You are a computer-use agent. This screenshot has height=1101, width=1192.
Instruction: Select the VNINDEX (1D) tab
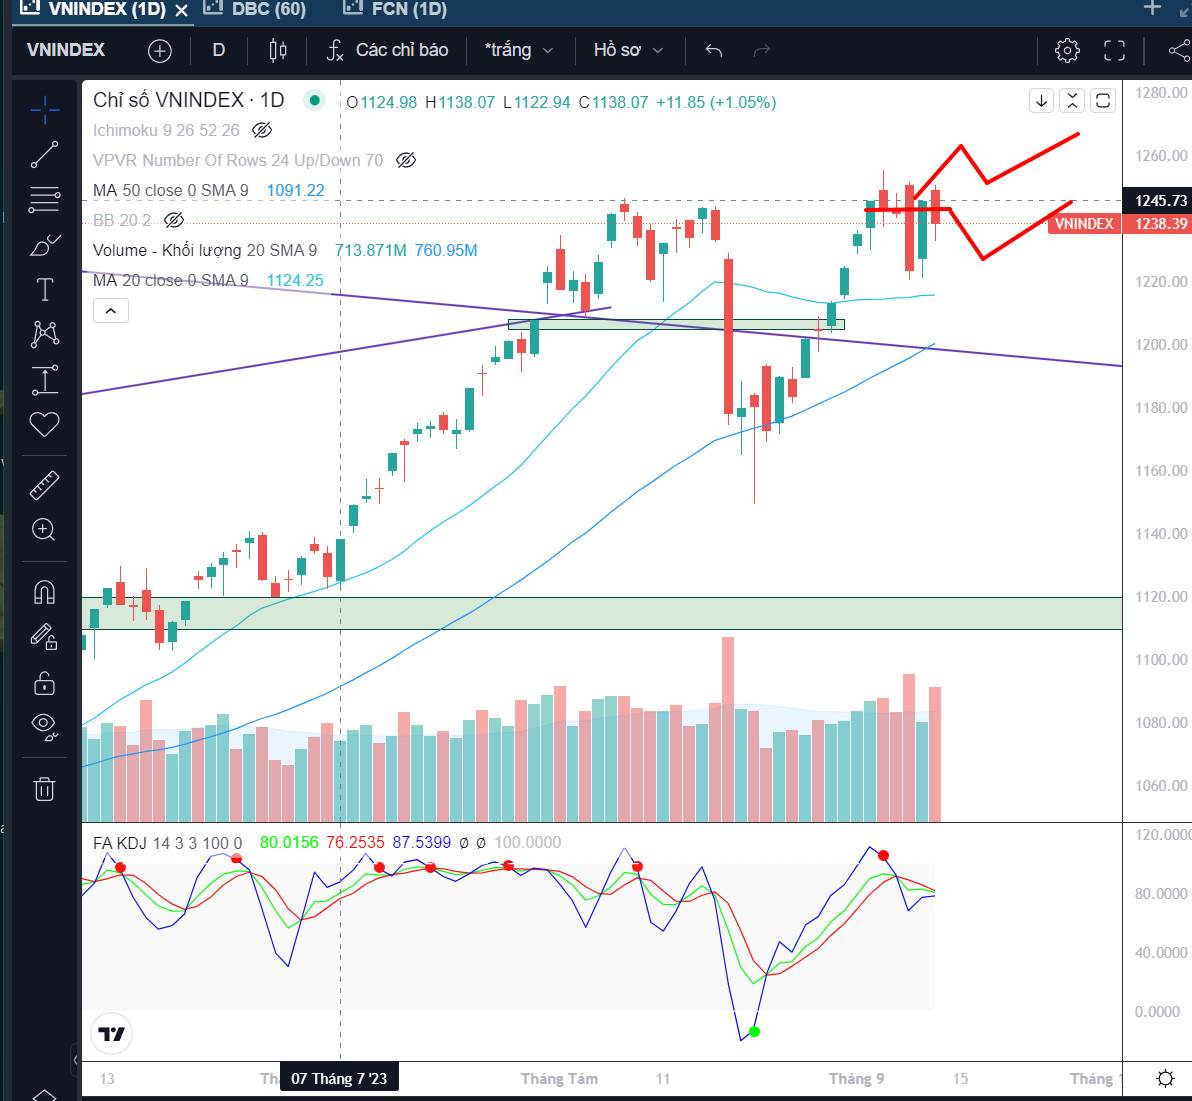coord(92,10)
